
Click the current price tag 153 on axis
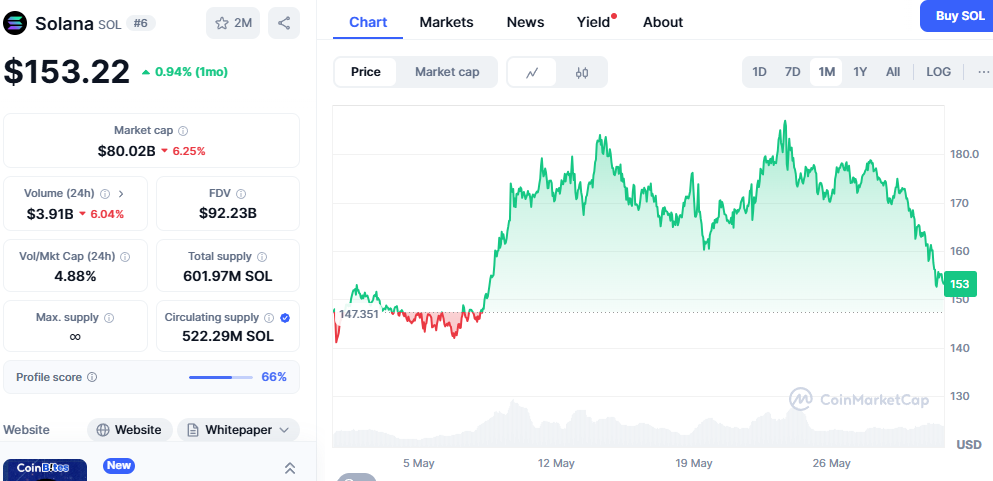pos(960,284)
